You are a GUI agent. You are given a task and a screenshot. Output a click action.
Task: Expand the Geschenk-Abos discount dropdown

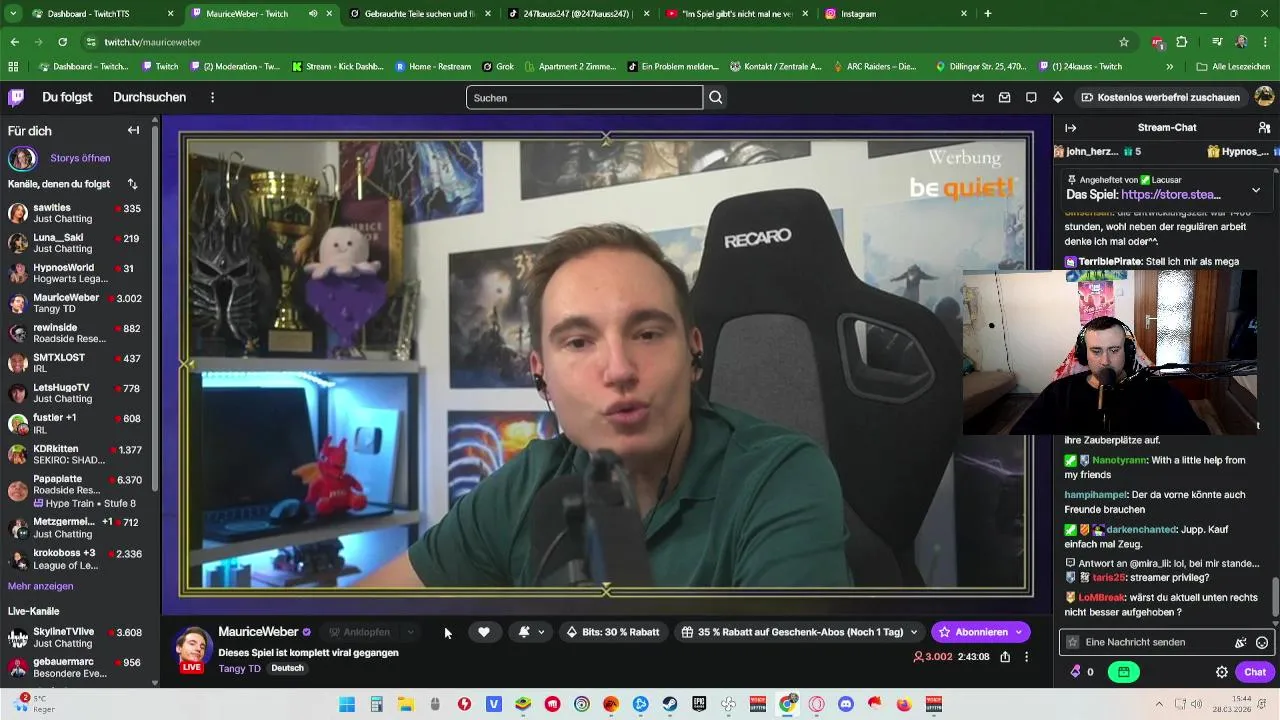(913, 632)
